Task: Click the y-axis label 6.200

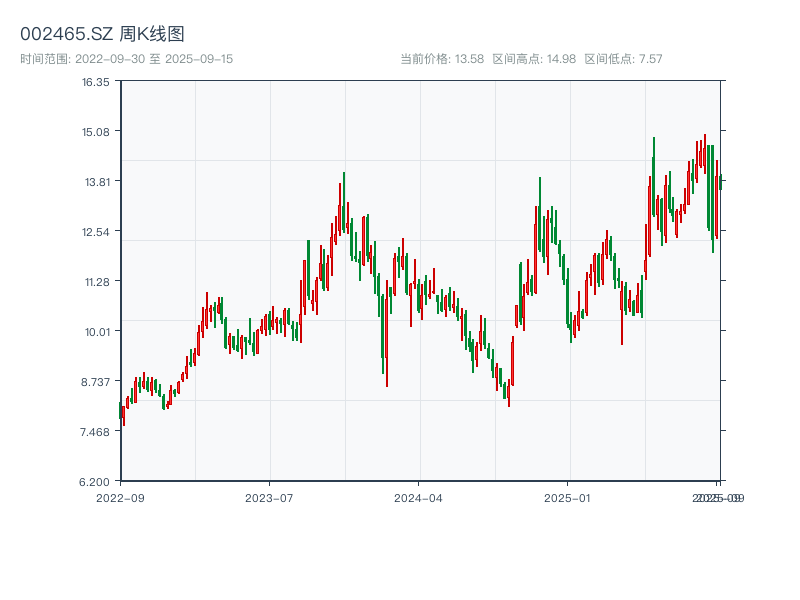Action: pyautogui.click(x=94, y=482)
